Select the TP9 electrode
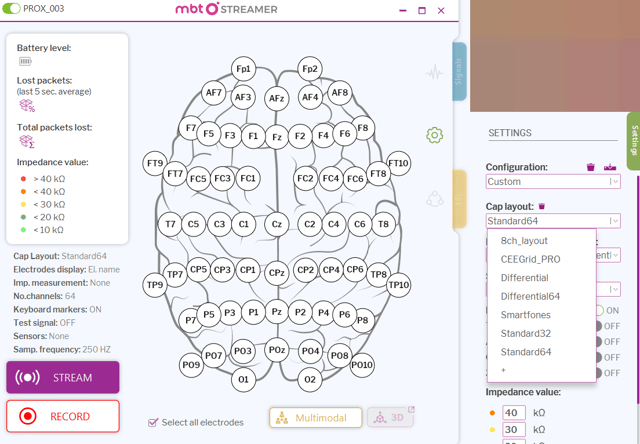 (155, 285)
